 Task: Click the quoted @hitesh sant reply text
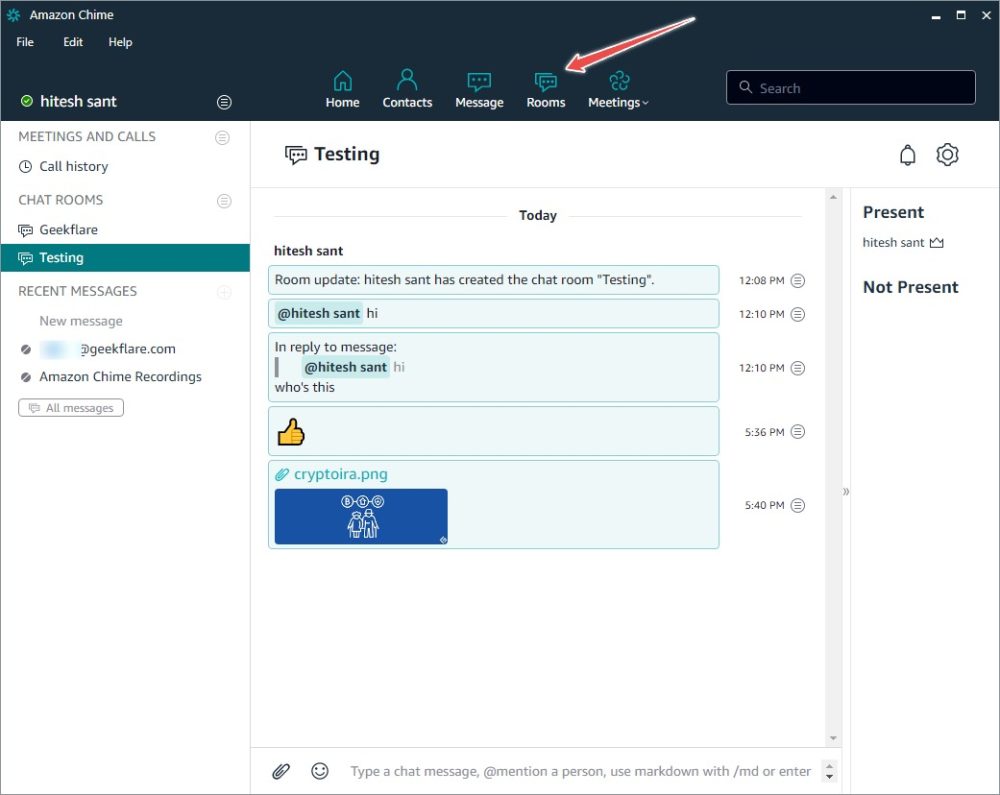pos(345,367)
